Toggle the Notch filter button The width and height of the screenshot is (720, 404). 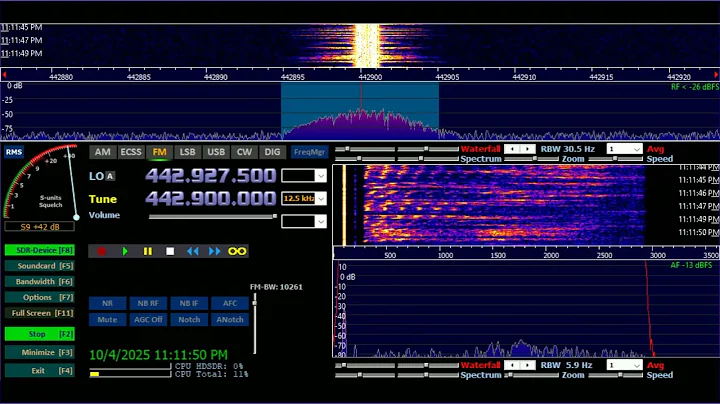(189, 320)
